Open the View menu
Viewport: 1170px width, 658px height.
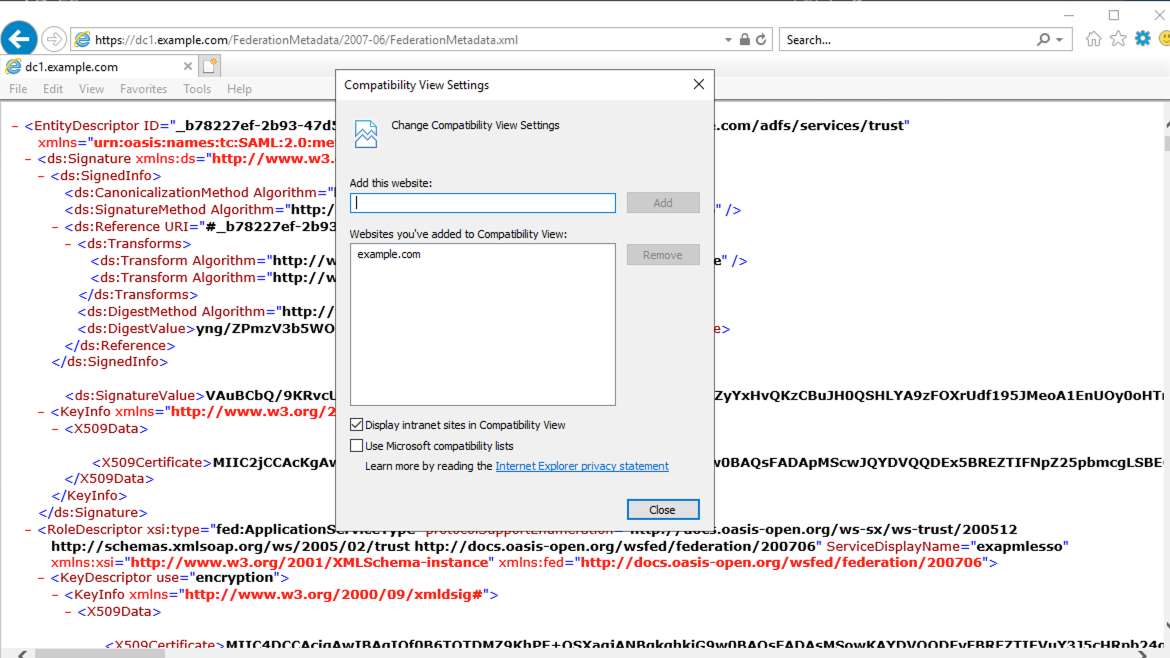[x=92, y=89]
